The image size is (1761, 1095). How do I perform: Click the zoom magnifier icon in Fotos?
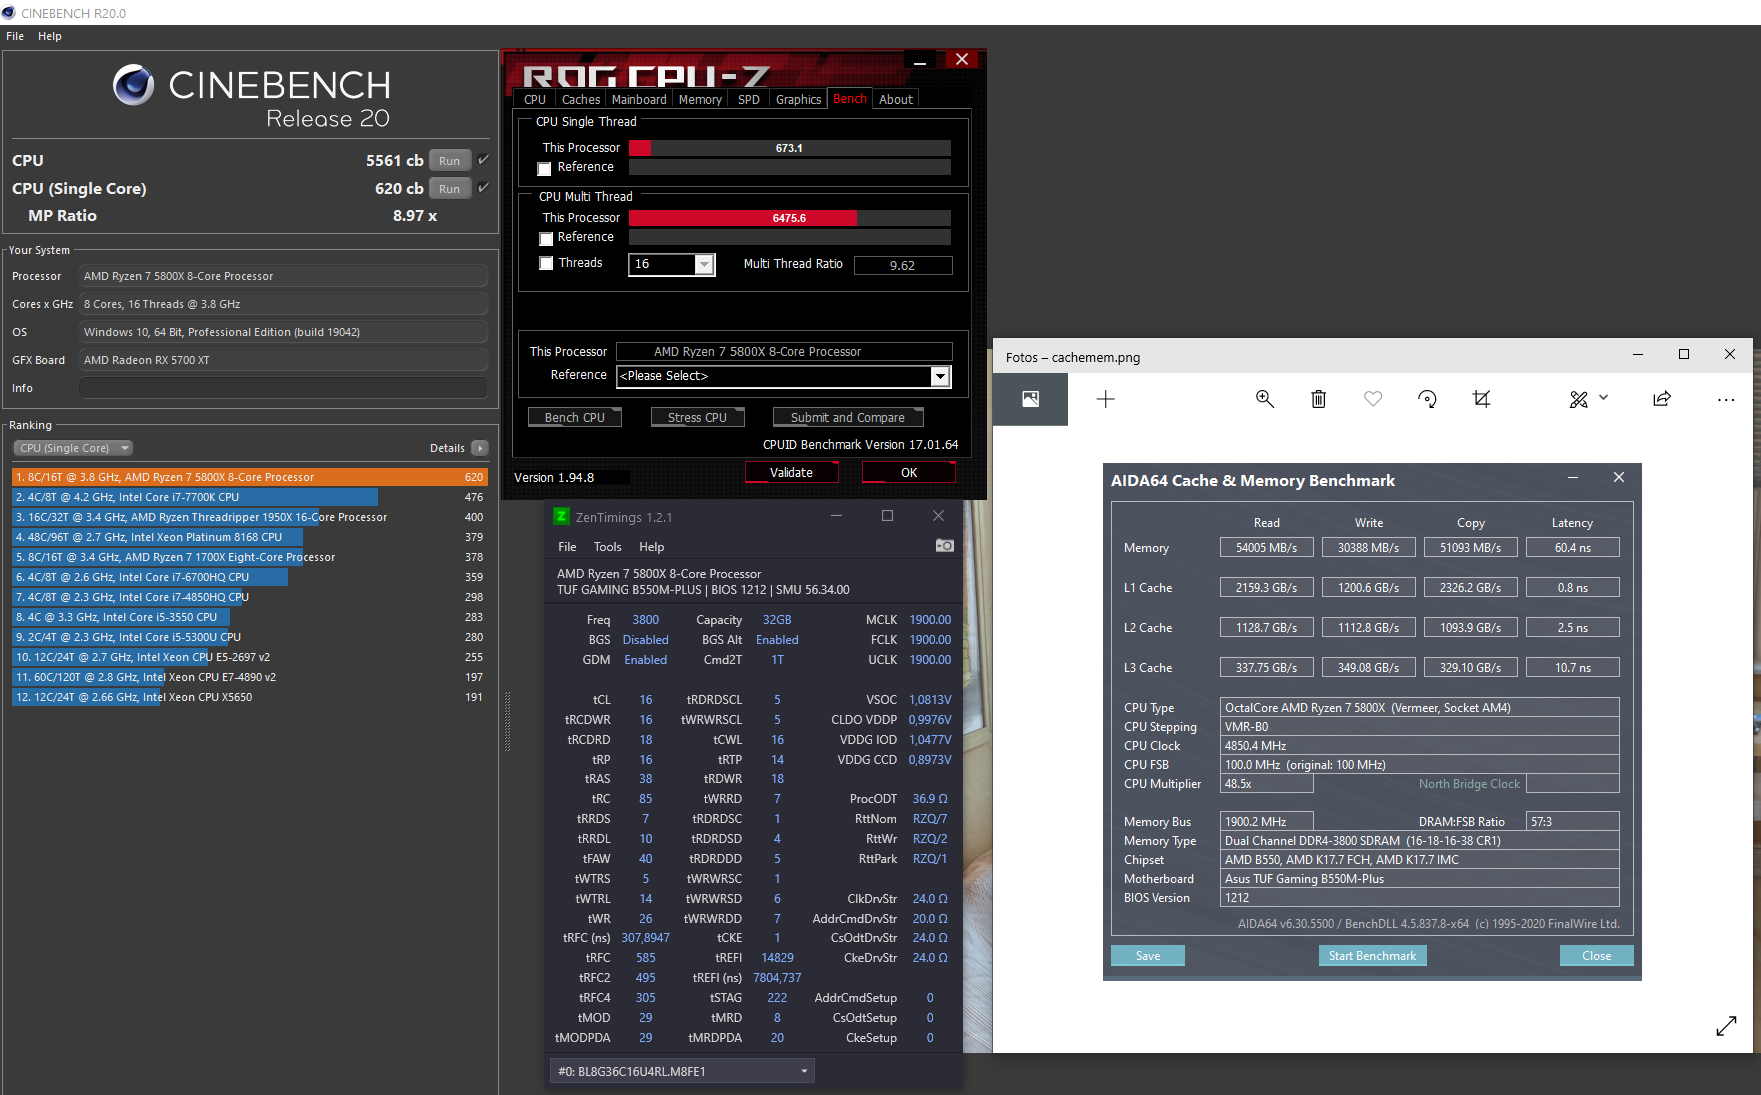pyautogui.click(x=1264, y=399)
